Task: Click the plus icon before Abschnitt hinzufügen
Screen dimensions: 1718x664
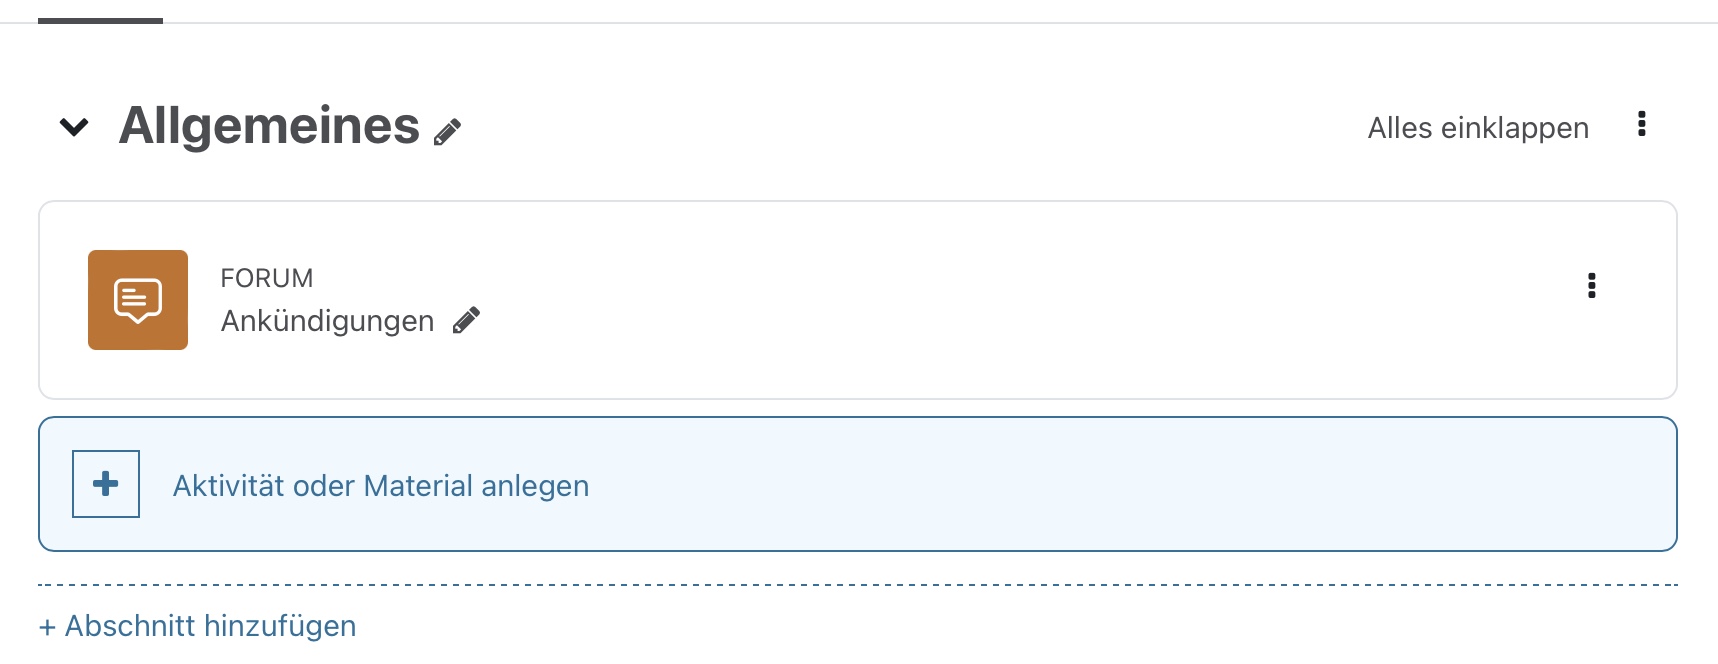Action: [47, 625]
